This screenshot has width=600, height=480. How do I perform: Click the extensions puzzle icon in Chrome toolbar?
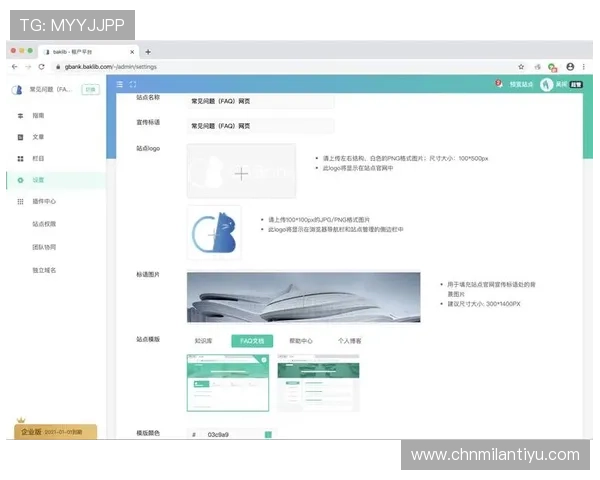537,67
